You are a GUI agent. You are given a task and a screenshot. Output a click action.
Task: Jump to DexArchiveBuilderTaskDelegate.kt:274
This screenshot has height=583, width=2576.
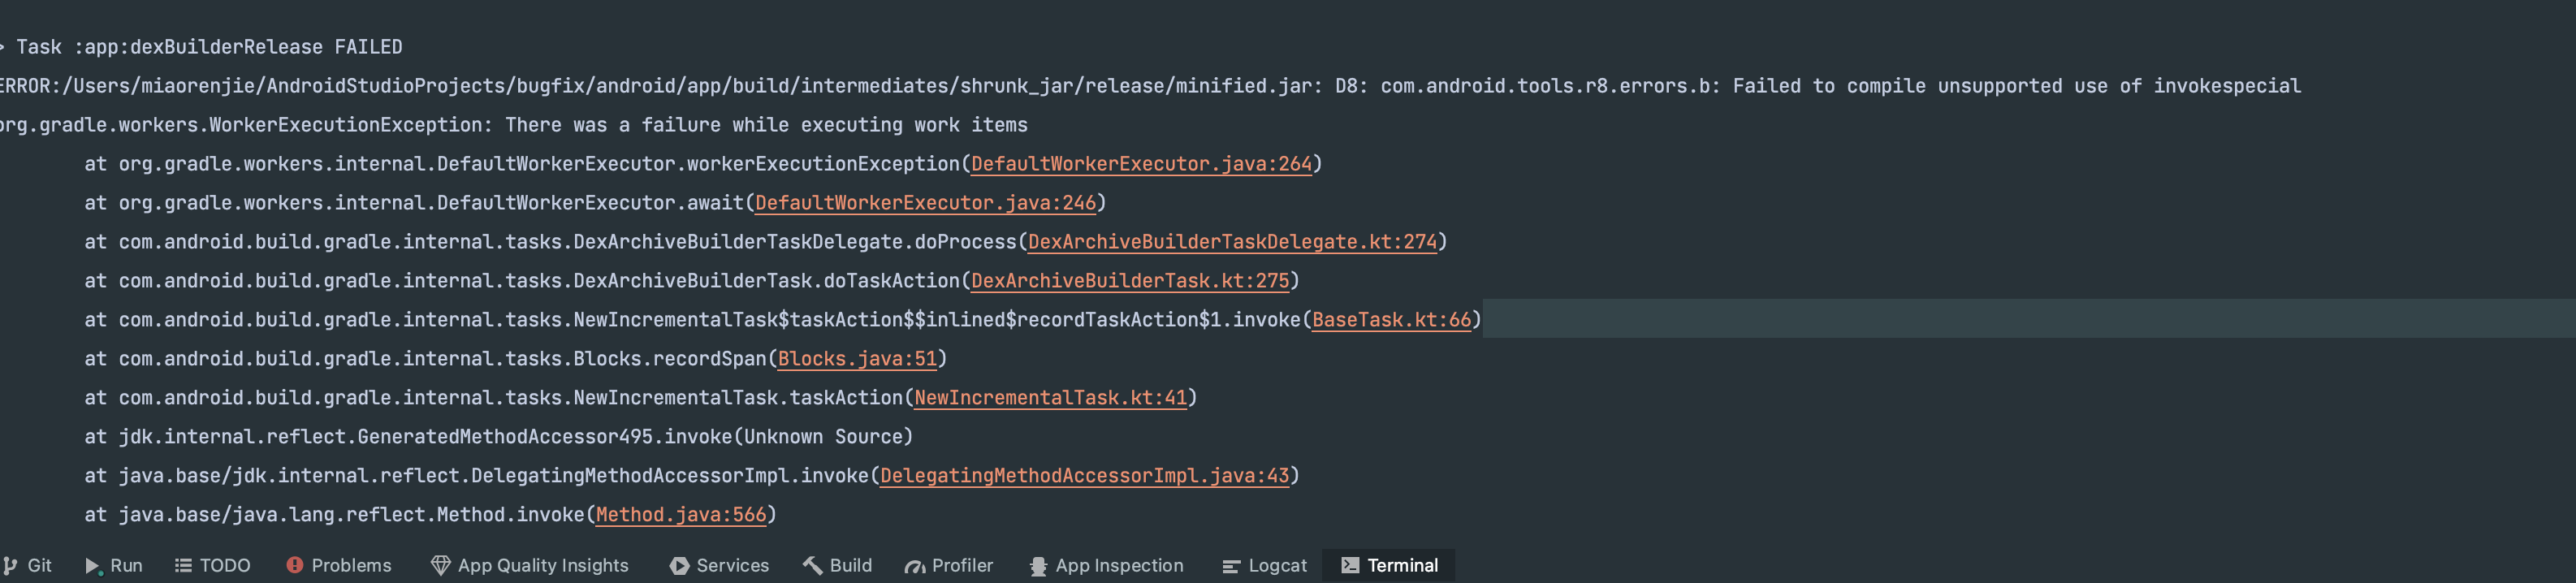pos(1232,242)
